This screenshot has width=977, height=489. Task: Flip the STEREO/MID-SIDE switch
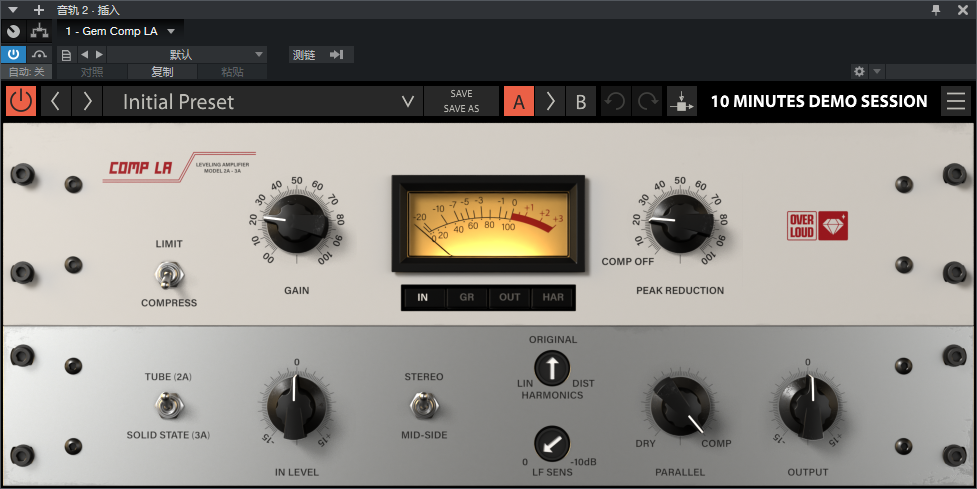(424, 405)
